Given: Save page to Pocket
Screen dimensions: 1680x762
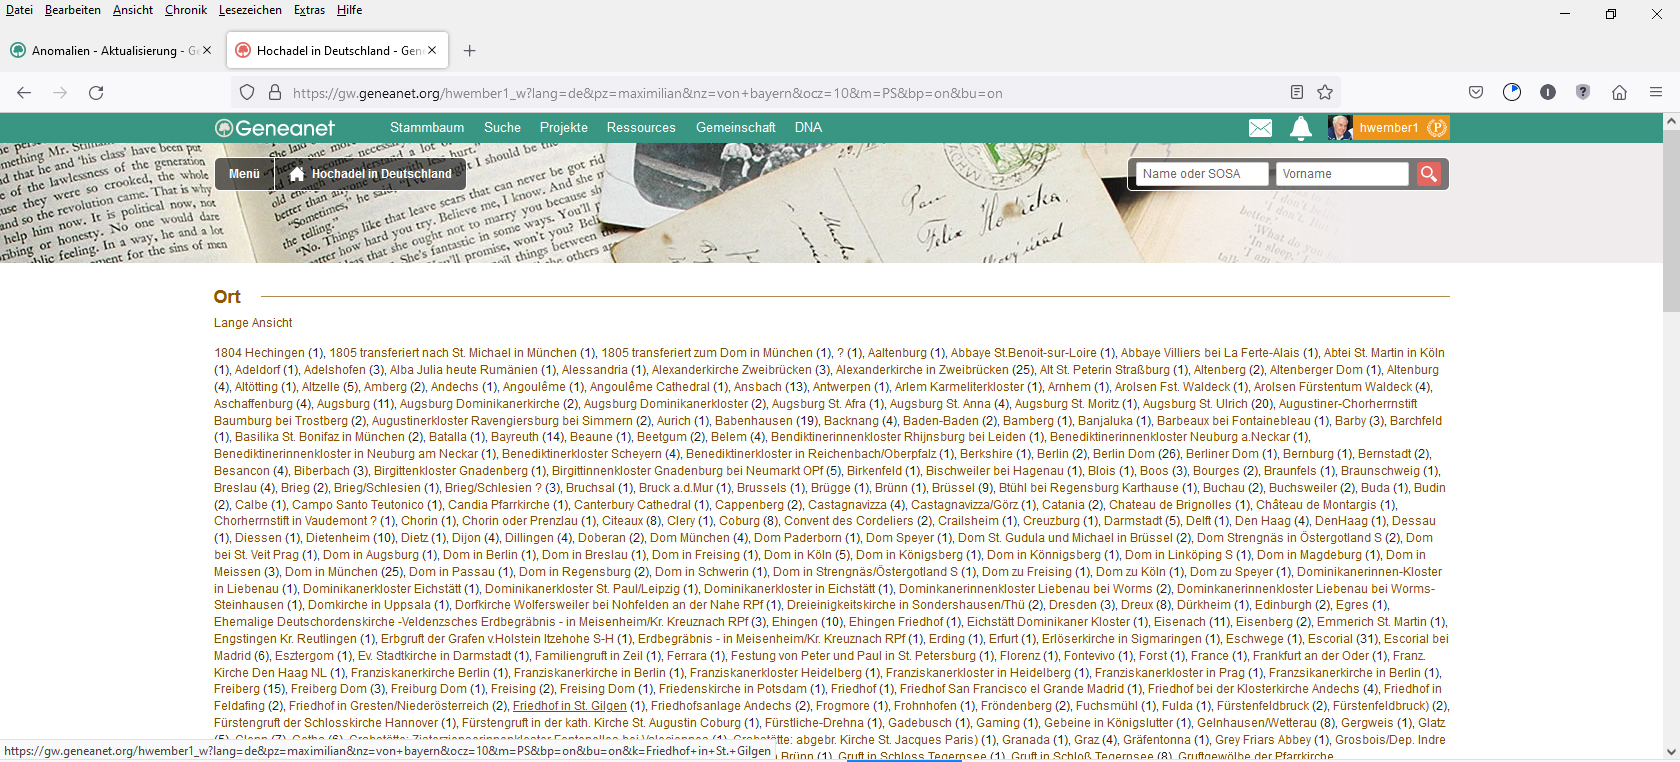Looking at the screenshot, I should point(1476,93).
